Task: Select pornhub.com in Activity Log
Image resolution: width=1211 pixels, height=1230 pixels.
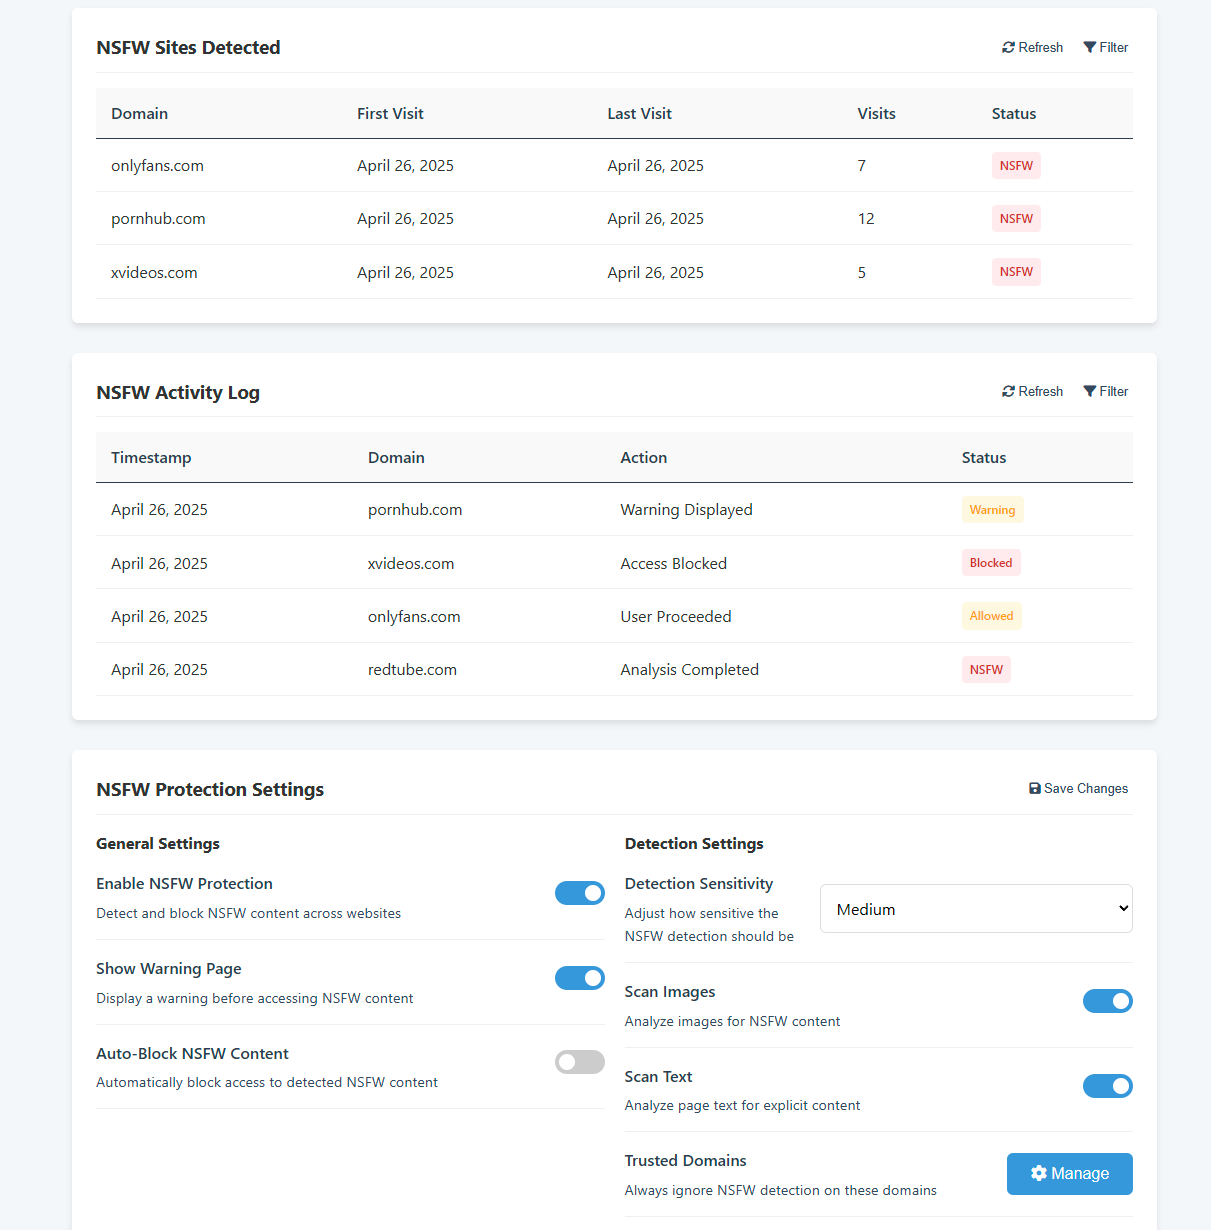Action: [x=415, y=510]
